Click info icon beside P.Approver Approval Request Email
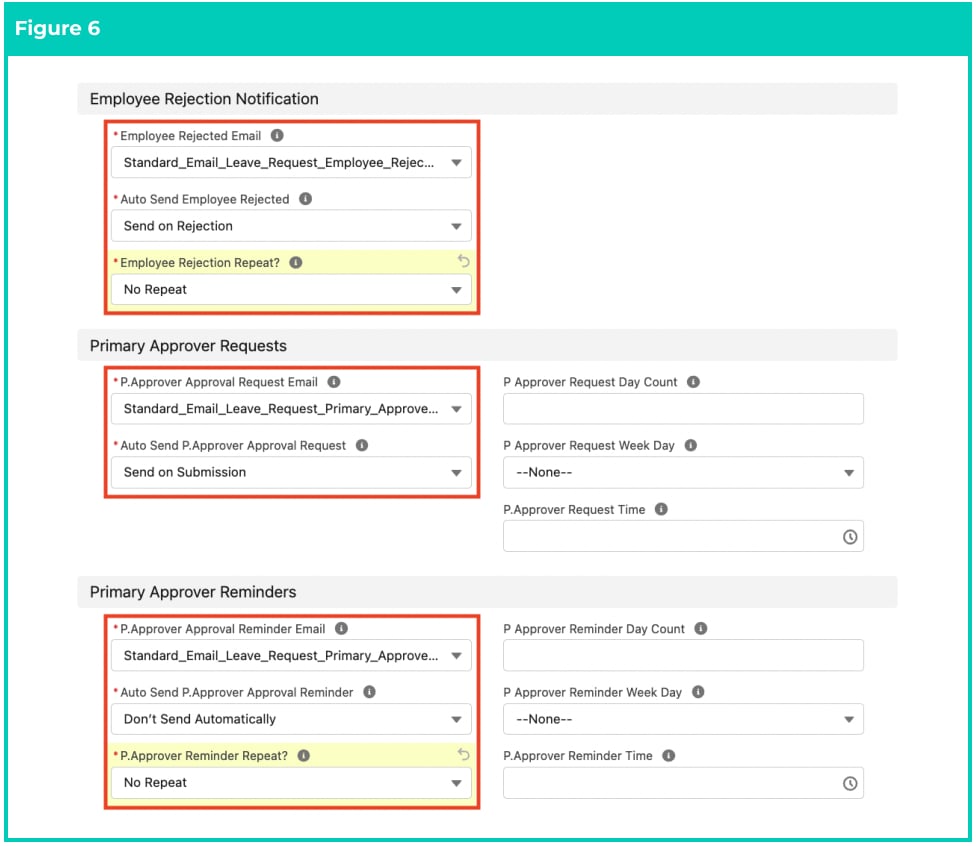 (334, 382)
